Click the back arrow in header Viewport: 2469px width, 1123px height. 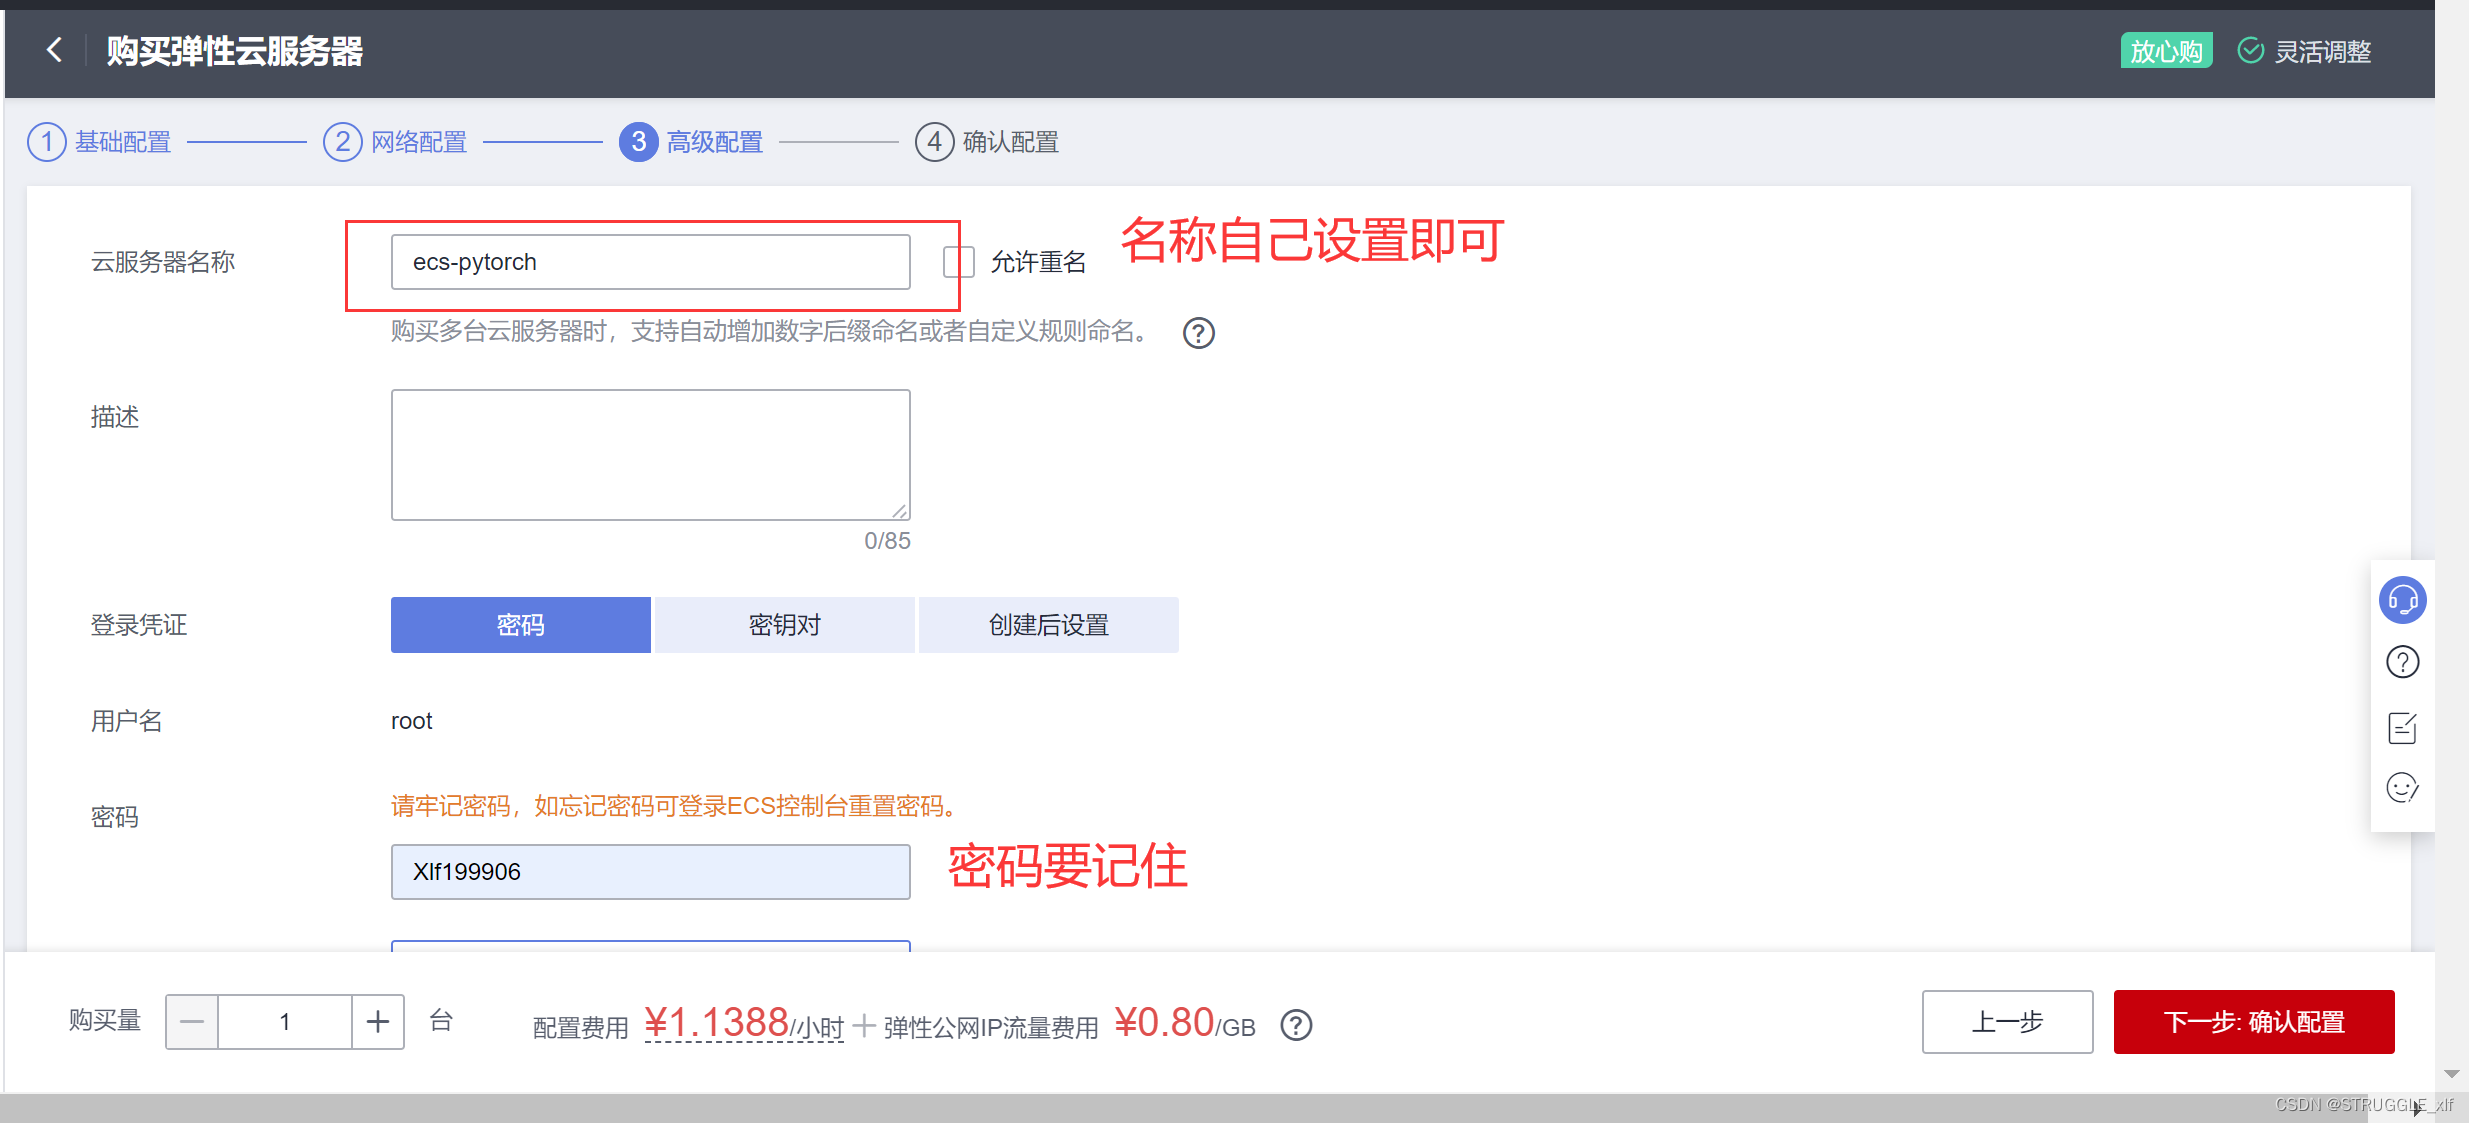pos(54,50)
